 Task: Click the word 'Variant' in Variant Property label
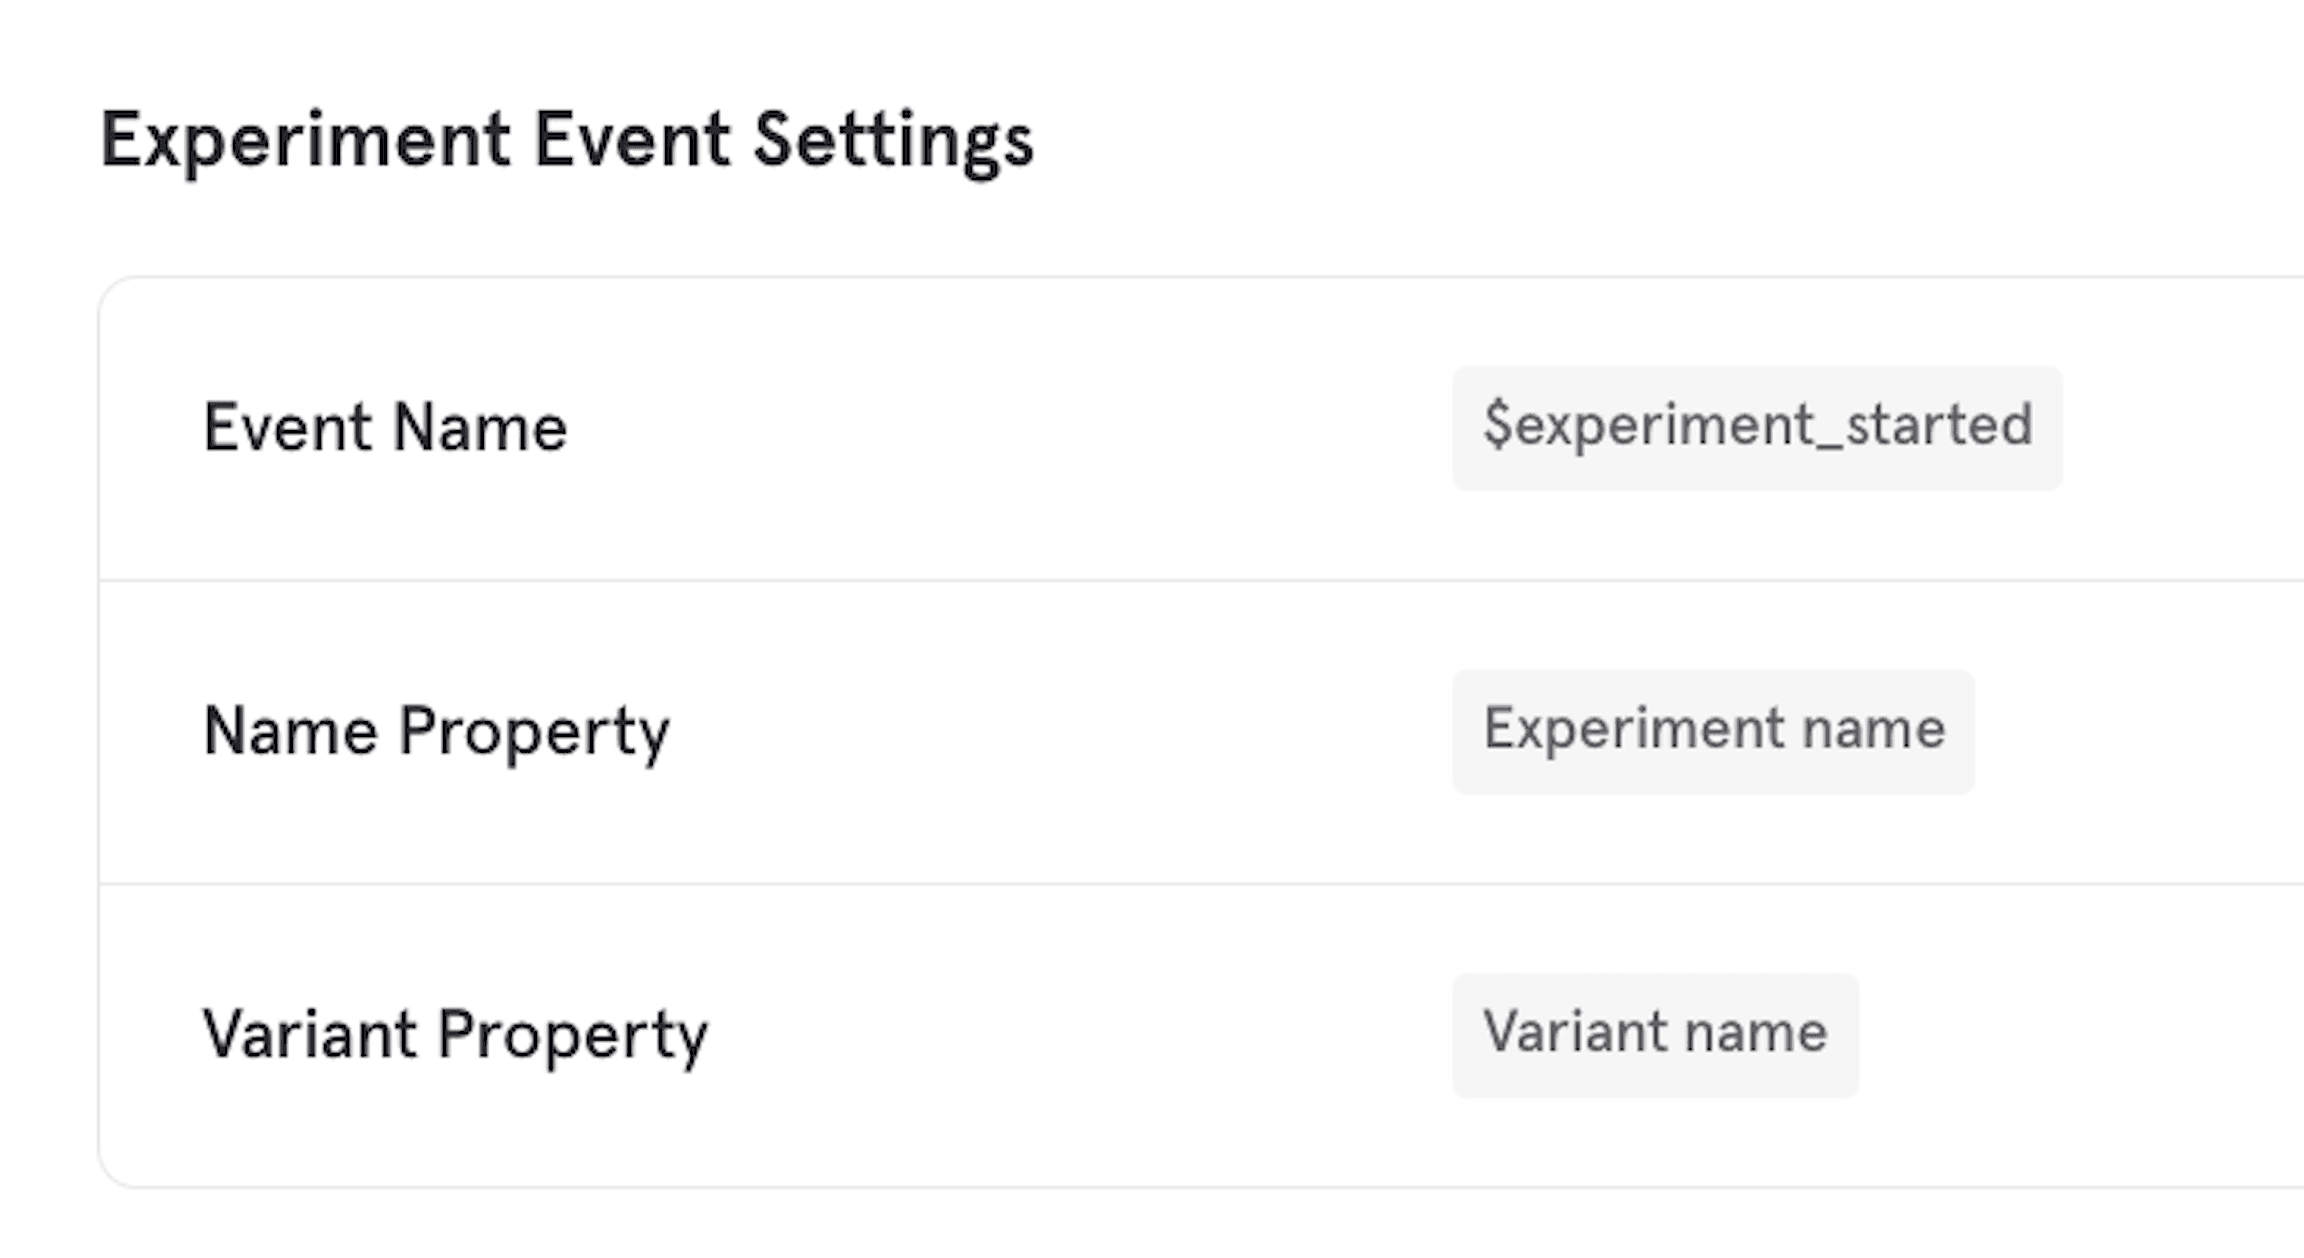(309, 1034)
